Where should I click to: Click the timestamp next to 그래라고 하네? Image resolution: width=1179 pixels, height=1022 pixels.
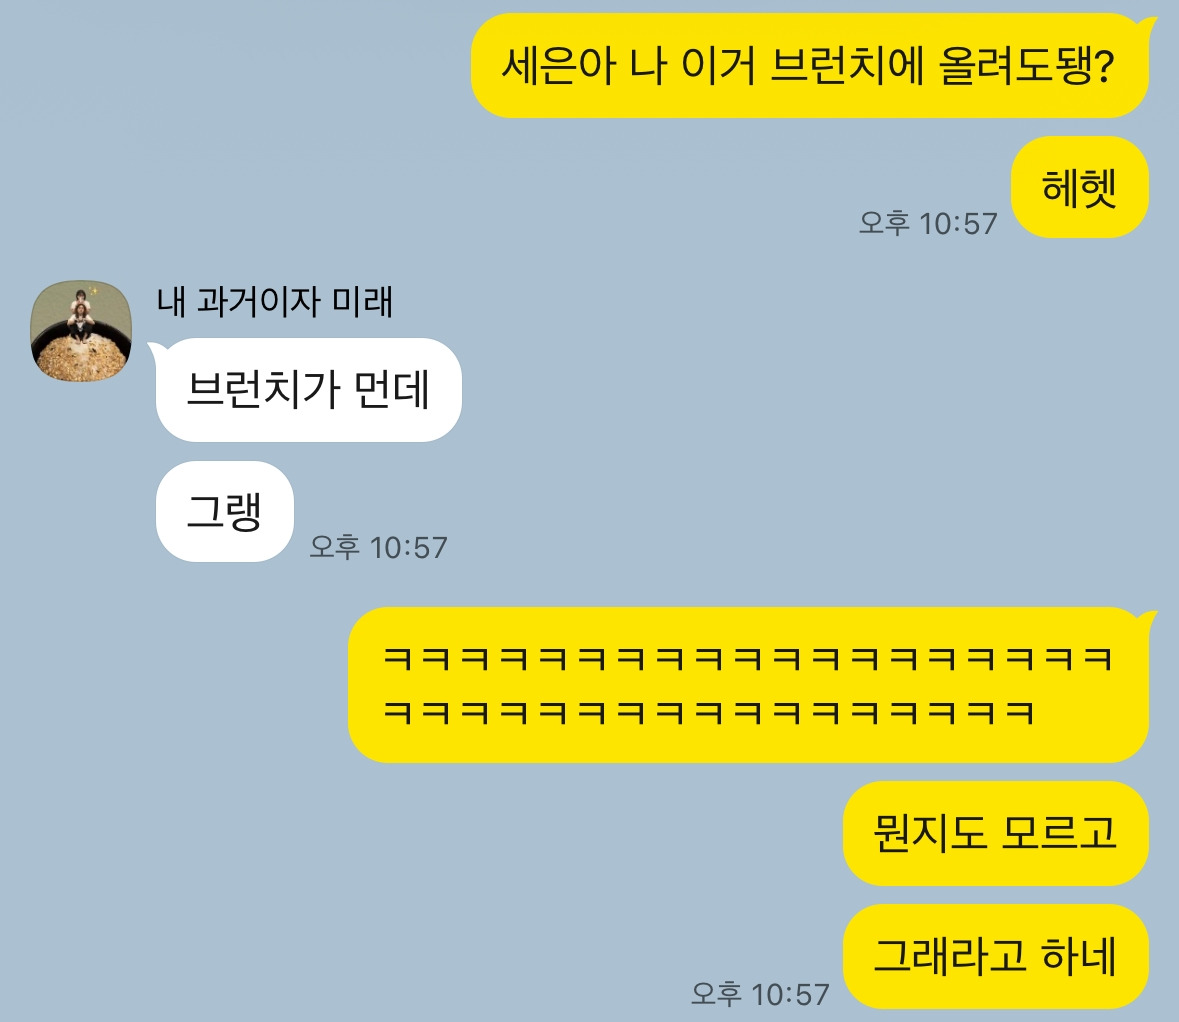click(760, 993)
